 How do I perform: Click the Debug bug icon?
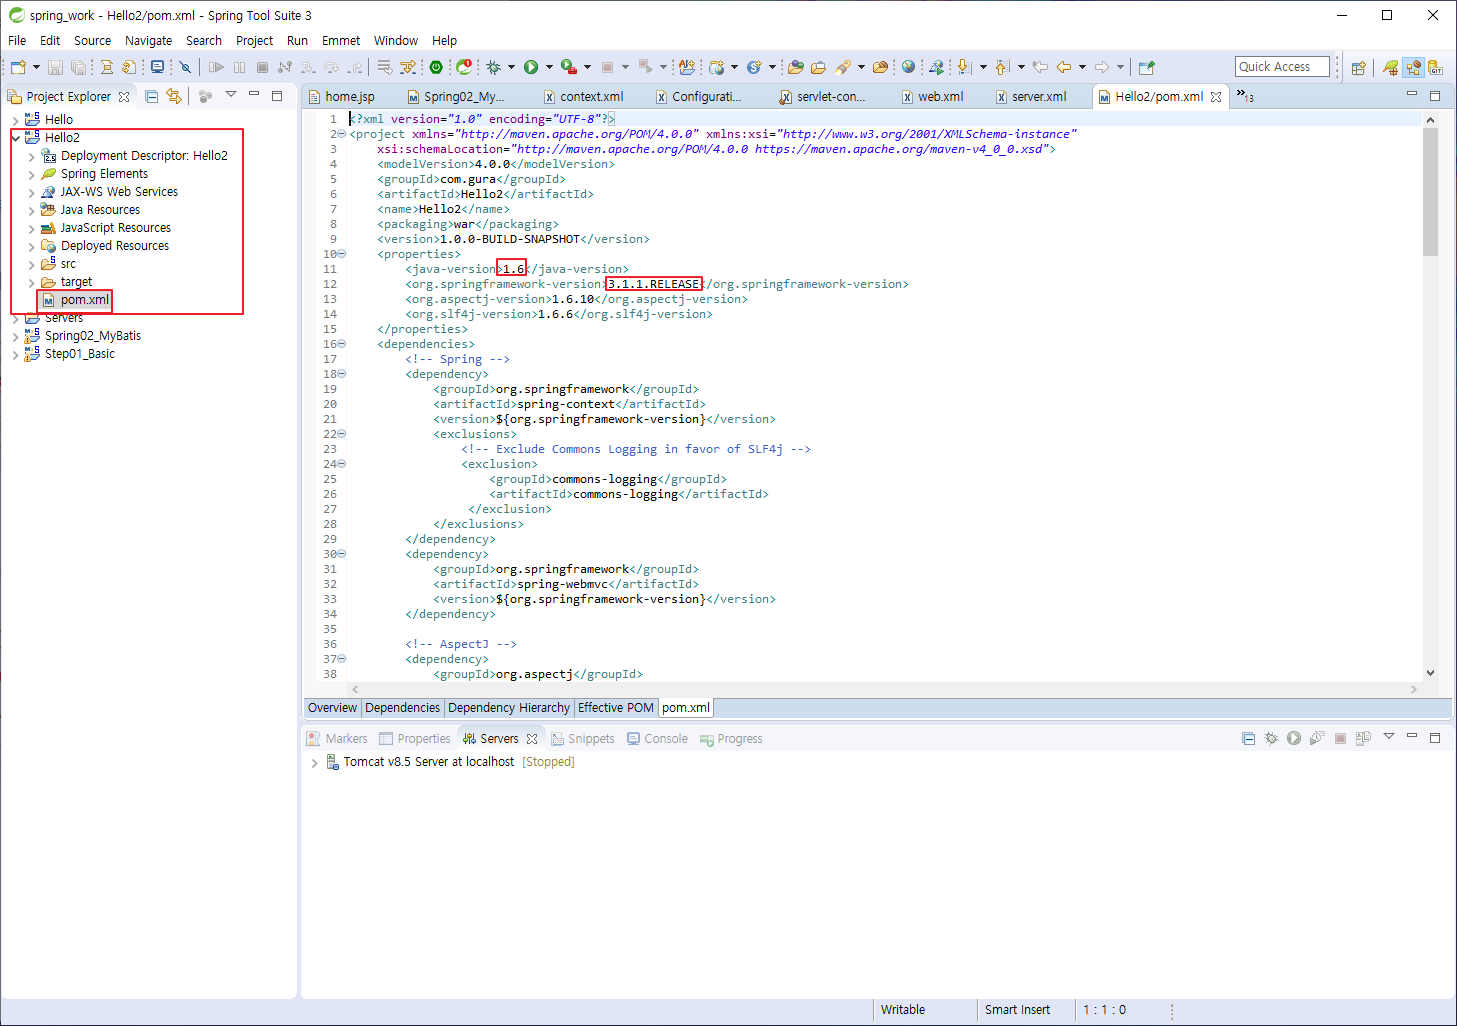493,67
